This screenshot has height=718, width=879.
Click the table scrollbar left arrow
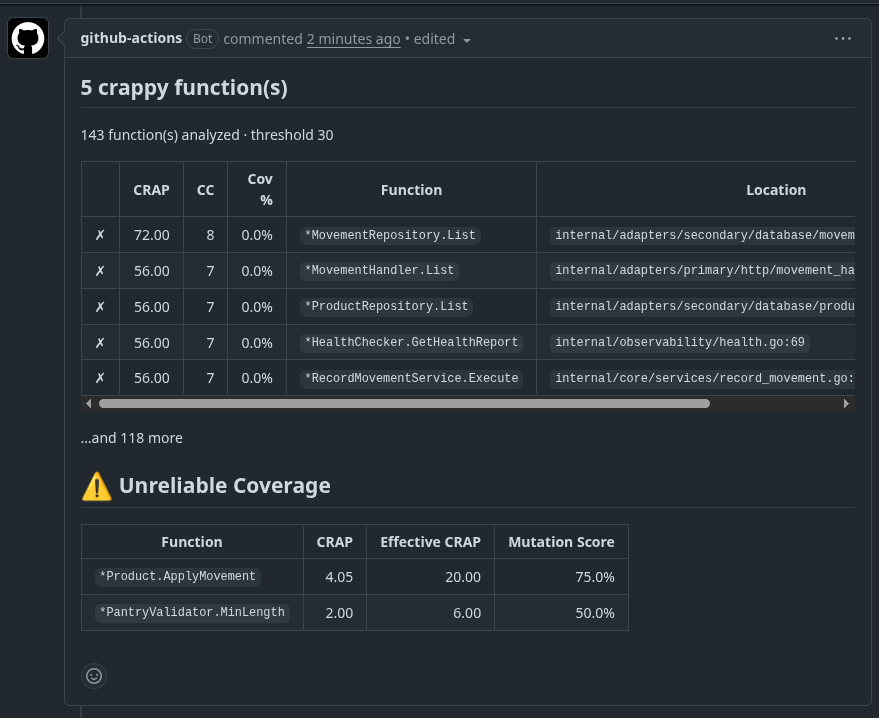coord(89,404)
